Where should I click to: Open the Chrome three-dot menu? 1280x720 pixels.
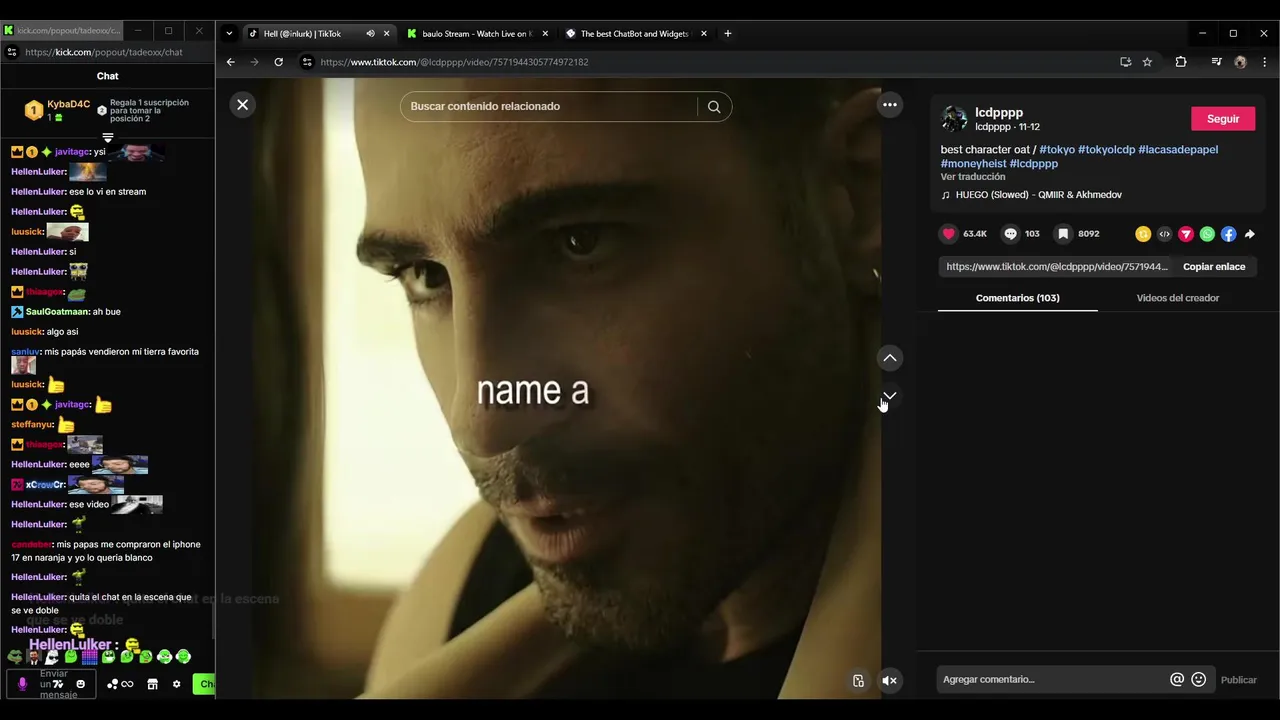click(1264, 62)
